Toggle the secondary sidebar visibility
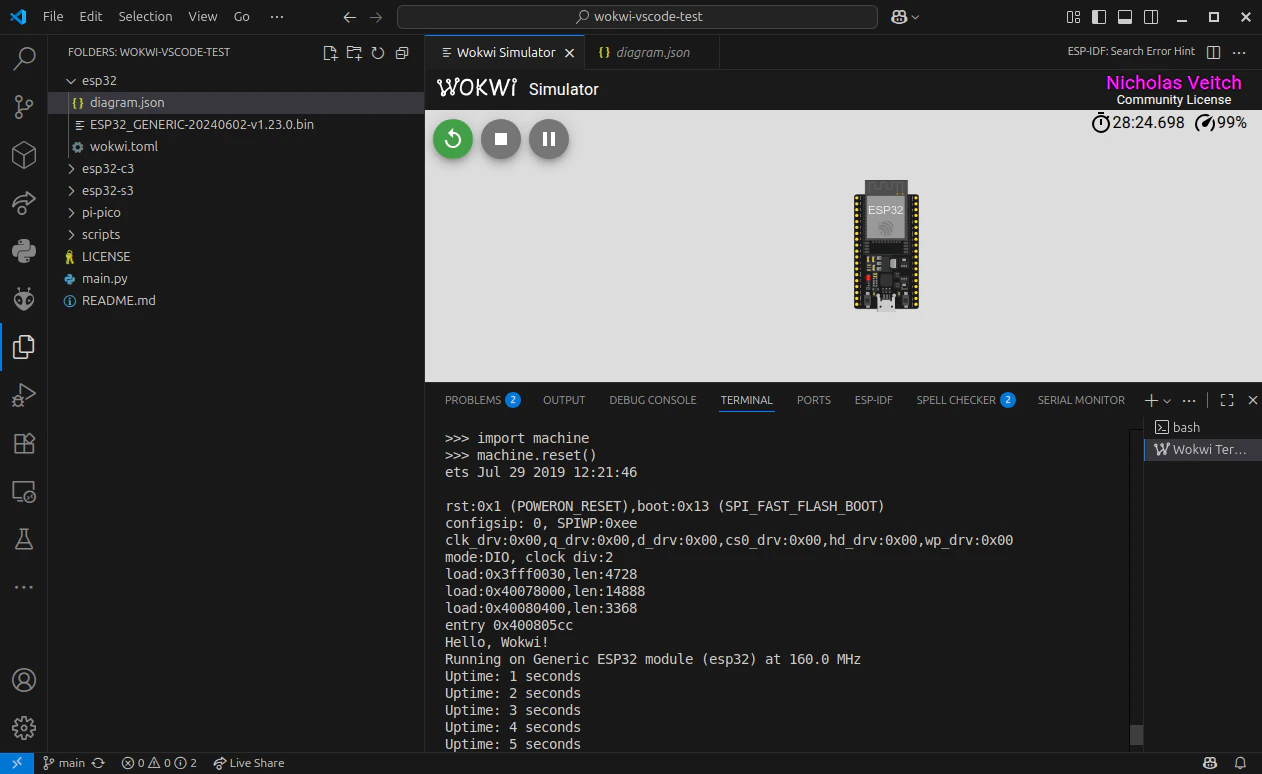The image size is (1262, 774). click(1150, 17)
